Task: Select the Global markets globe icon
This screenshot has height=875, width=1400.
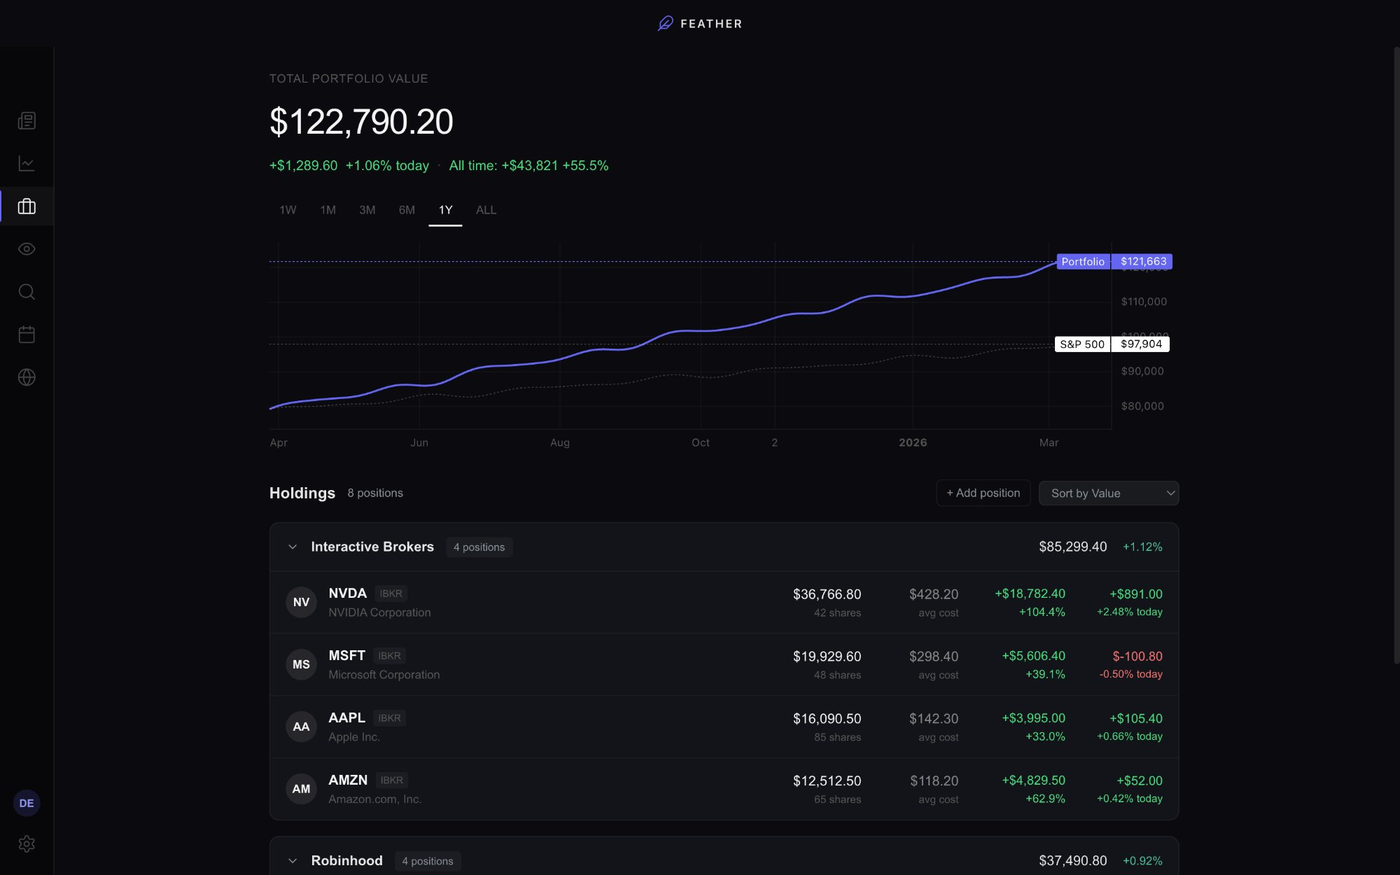Action: coord(26,377)
